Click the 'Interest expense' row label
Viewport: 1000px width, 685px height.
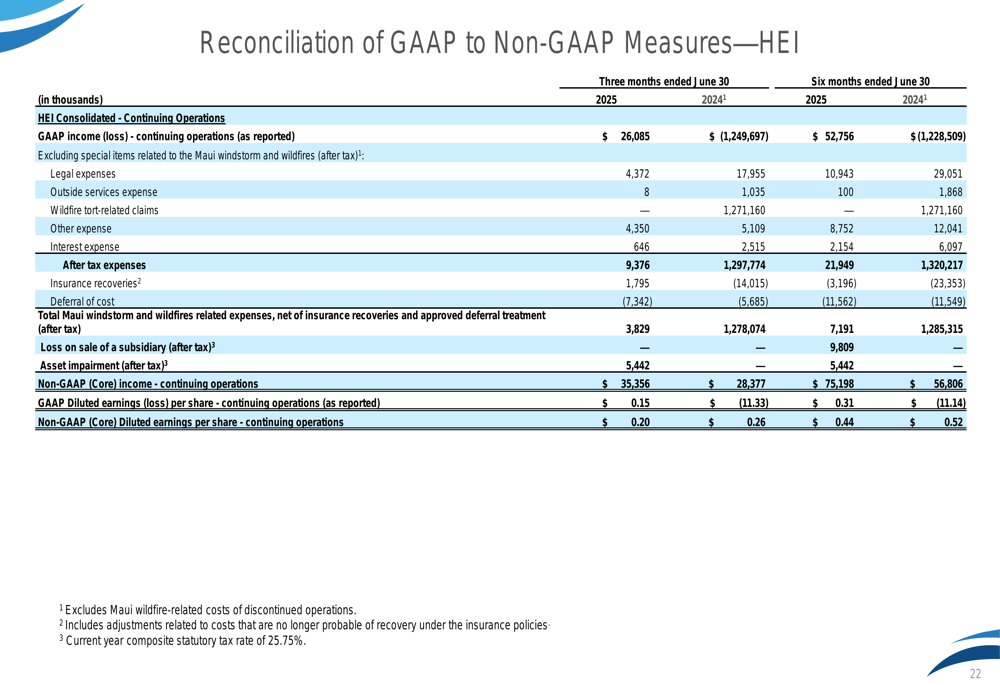(x=84, y=247)
